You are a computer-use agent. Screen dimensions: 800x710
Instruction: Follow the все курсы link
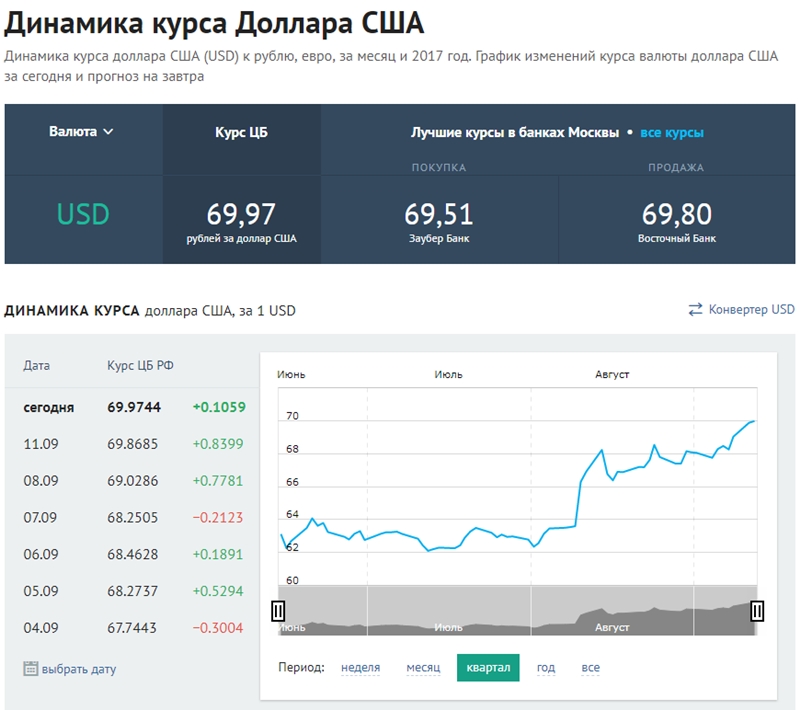point(672,132)
